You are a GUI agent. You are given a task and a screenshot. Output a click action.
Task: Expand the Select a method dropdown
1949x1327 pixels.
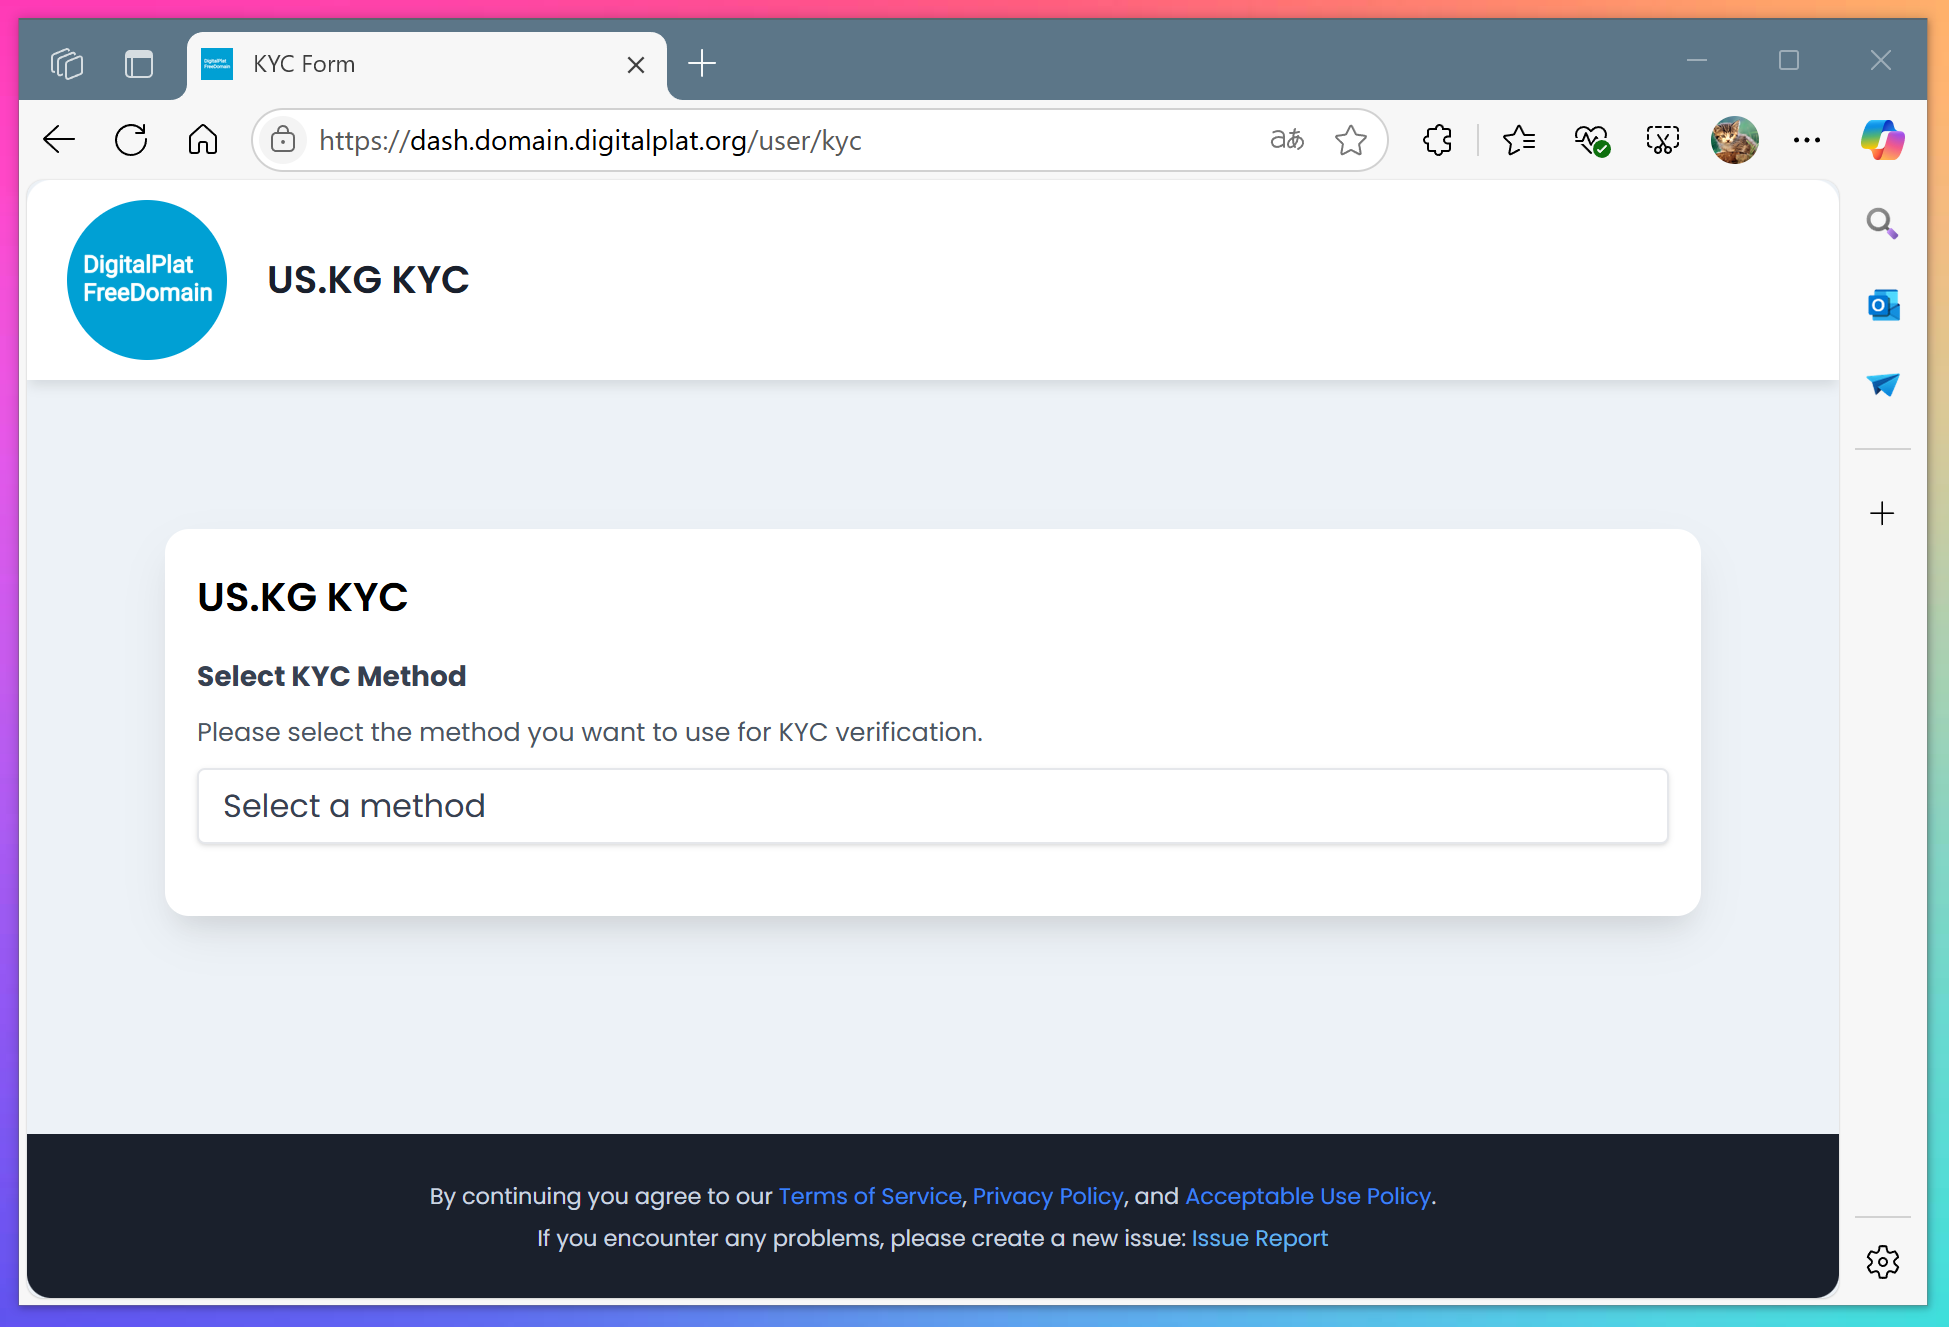pyautogui.click(x=932, y=806)
